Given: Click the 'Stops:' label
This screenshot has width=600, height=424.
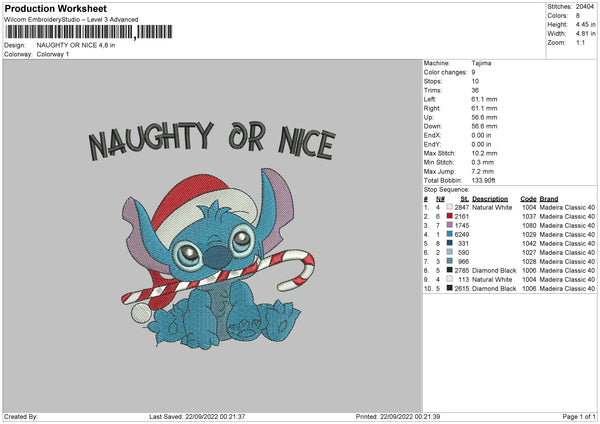Looking at the screenshot, I should pyautogui.click(x=433, y=81).
